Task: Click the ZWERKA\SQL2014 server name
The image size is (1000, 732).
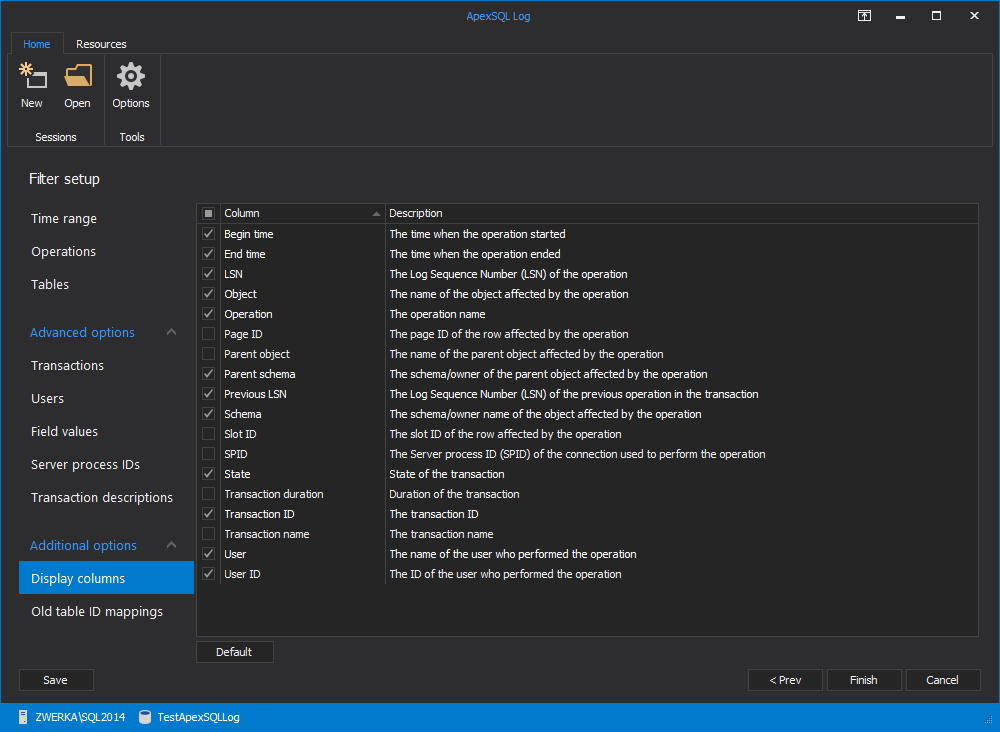Action: (80, 717)
